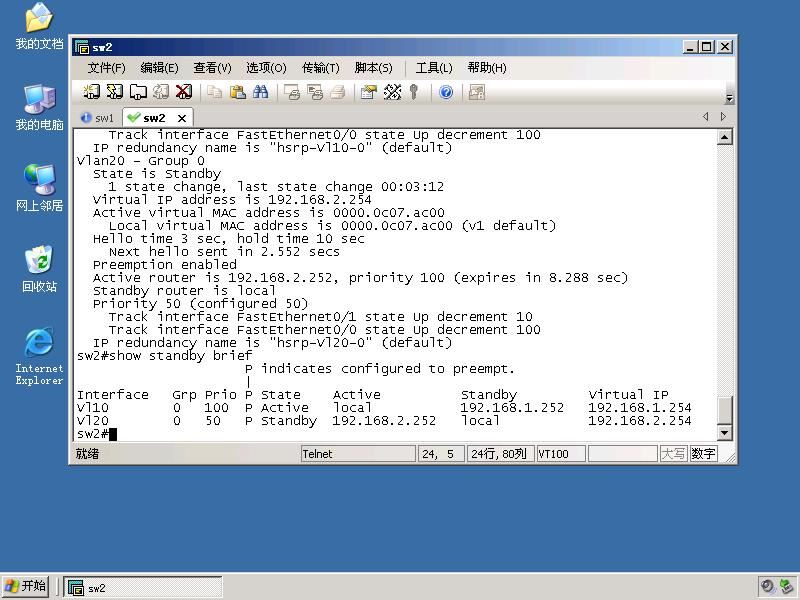
Task: Click Vl10 in Interface column
Action: [93, 408]
